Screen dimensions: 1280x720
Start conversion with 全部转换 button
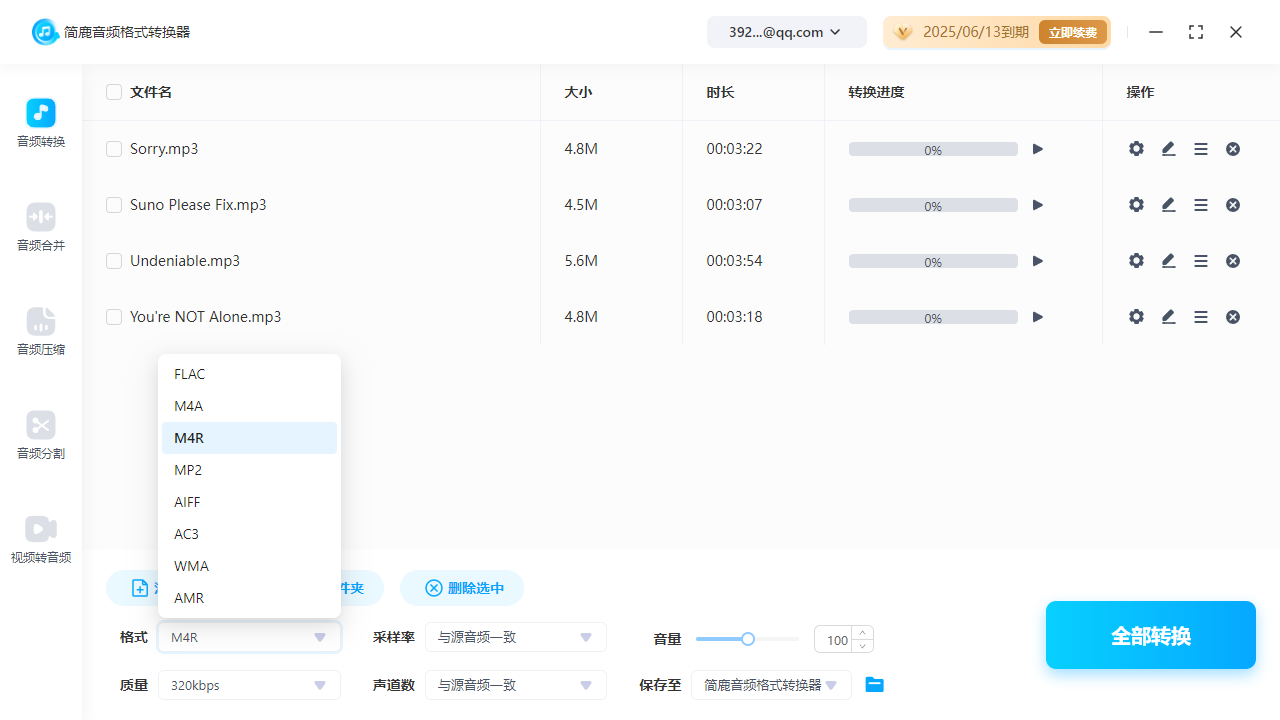click(1150, 635)
